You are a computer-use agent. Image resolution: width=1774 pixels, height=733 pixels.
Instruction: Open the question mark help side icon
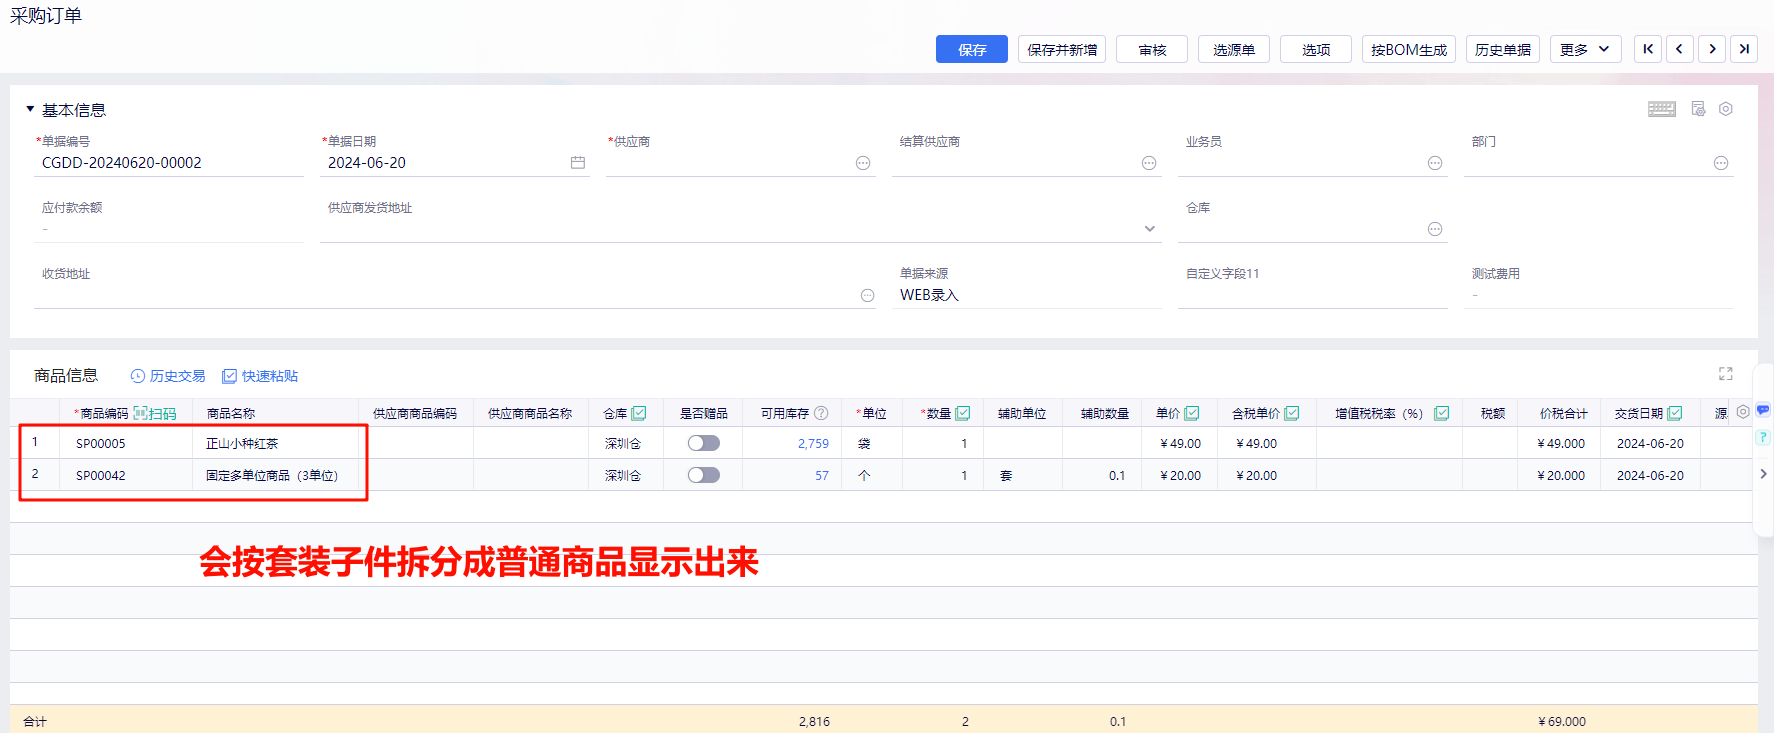[x=1763, y=437]
